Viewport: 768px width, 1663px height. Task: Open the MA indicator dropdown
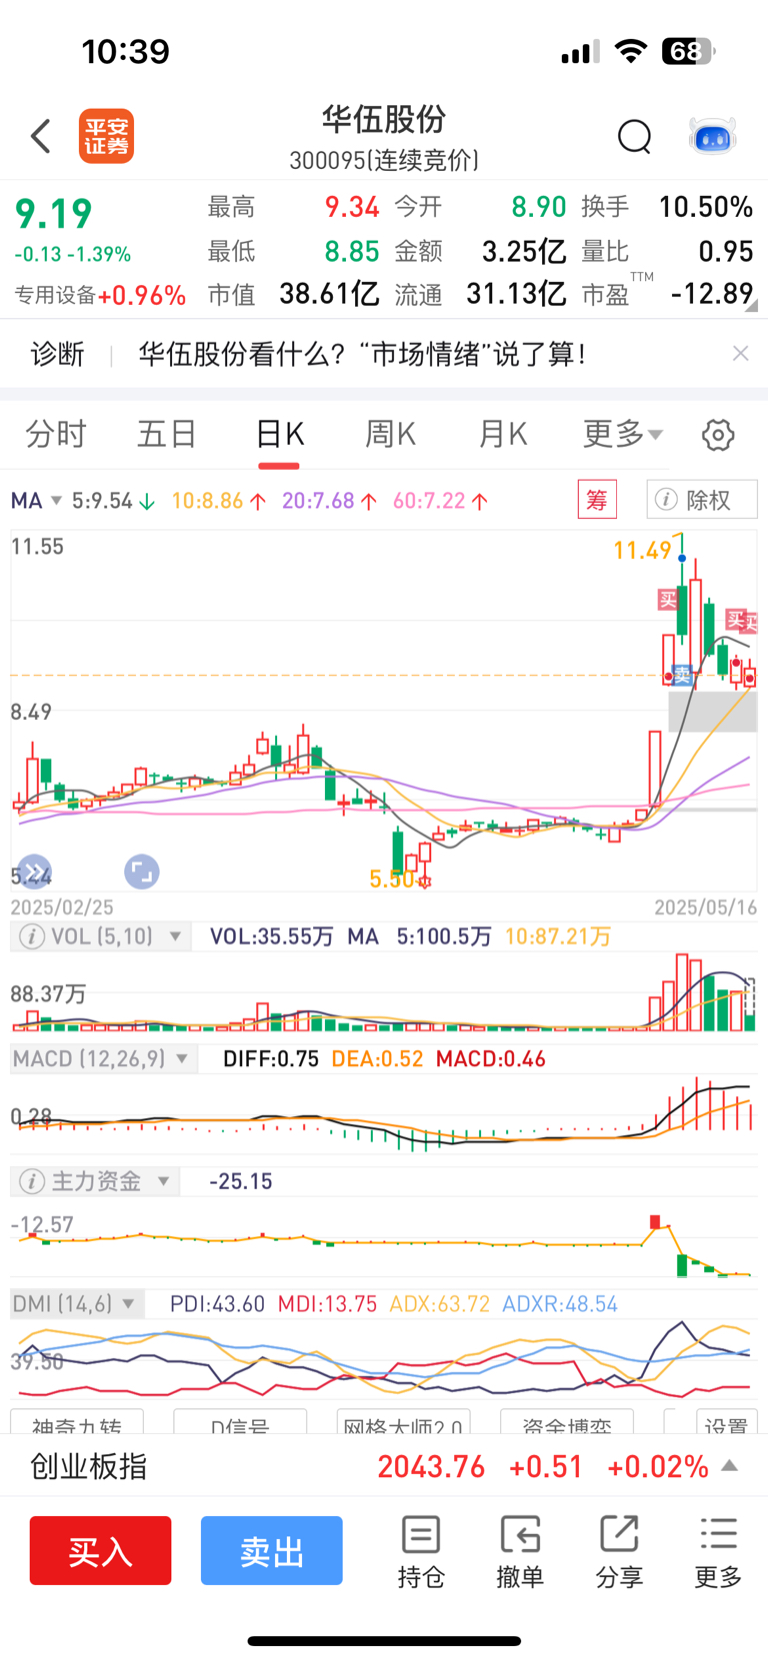[x=36, y=500]
